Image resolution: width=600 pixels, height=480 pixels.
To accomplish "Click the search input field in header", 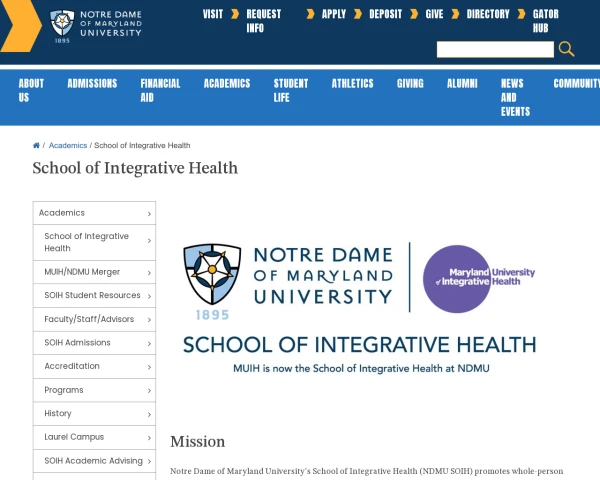I will [x=495, y=50].
